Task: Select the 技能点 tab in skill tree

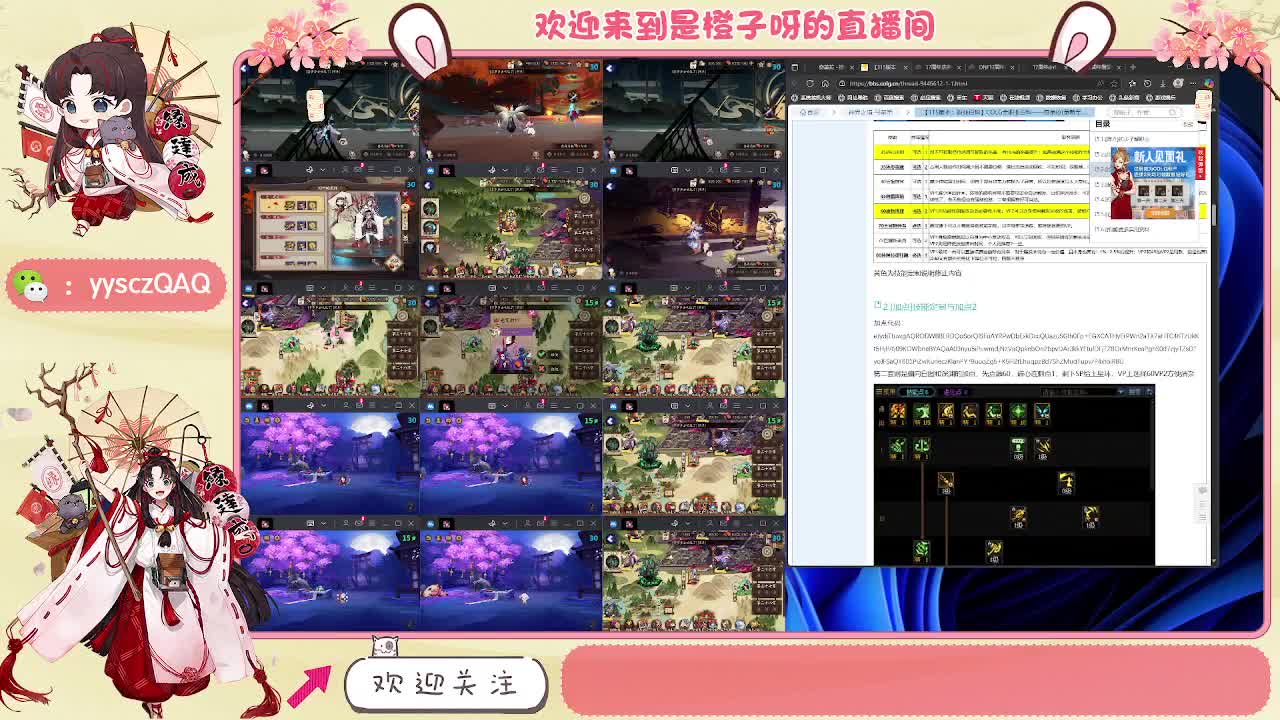Action: 917,392
